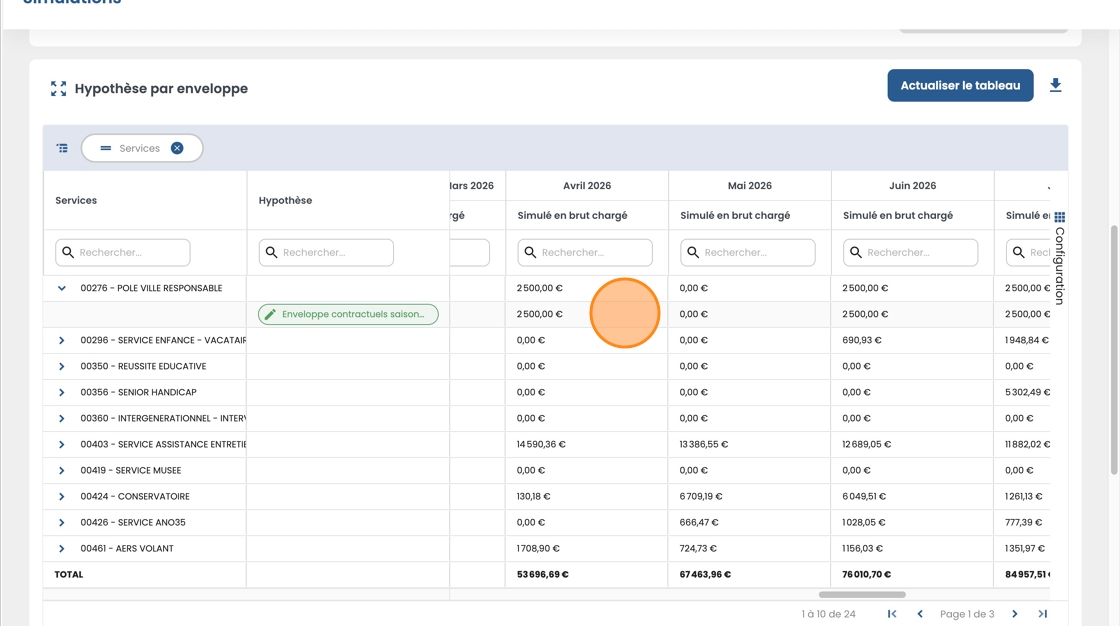Click the horizontal table scrollbar
The image size is (1120, 626).
862,595
